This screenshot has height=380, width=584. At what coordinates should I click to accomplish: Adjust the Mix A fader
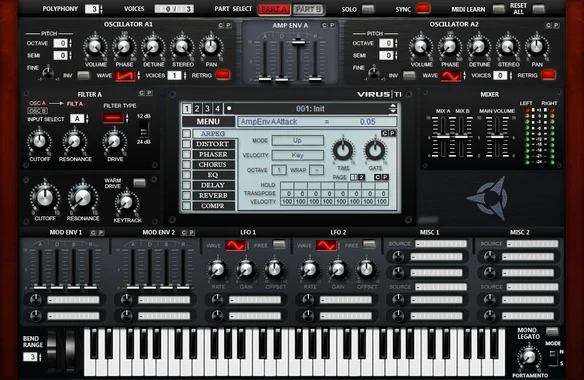tap(443, 137)
